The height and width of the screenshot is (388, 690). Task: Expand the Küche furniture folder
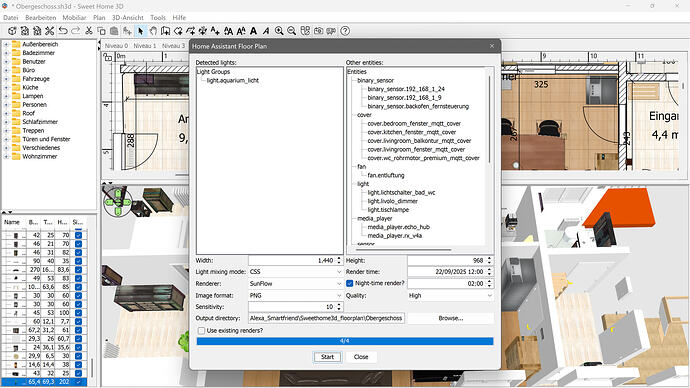(6, 88)
